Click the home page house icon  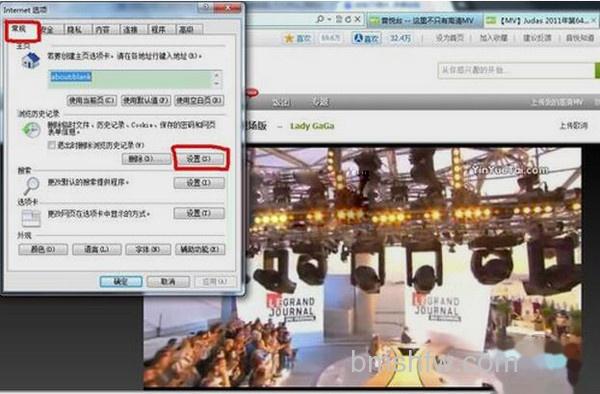click(31, 60)
